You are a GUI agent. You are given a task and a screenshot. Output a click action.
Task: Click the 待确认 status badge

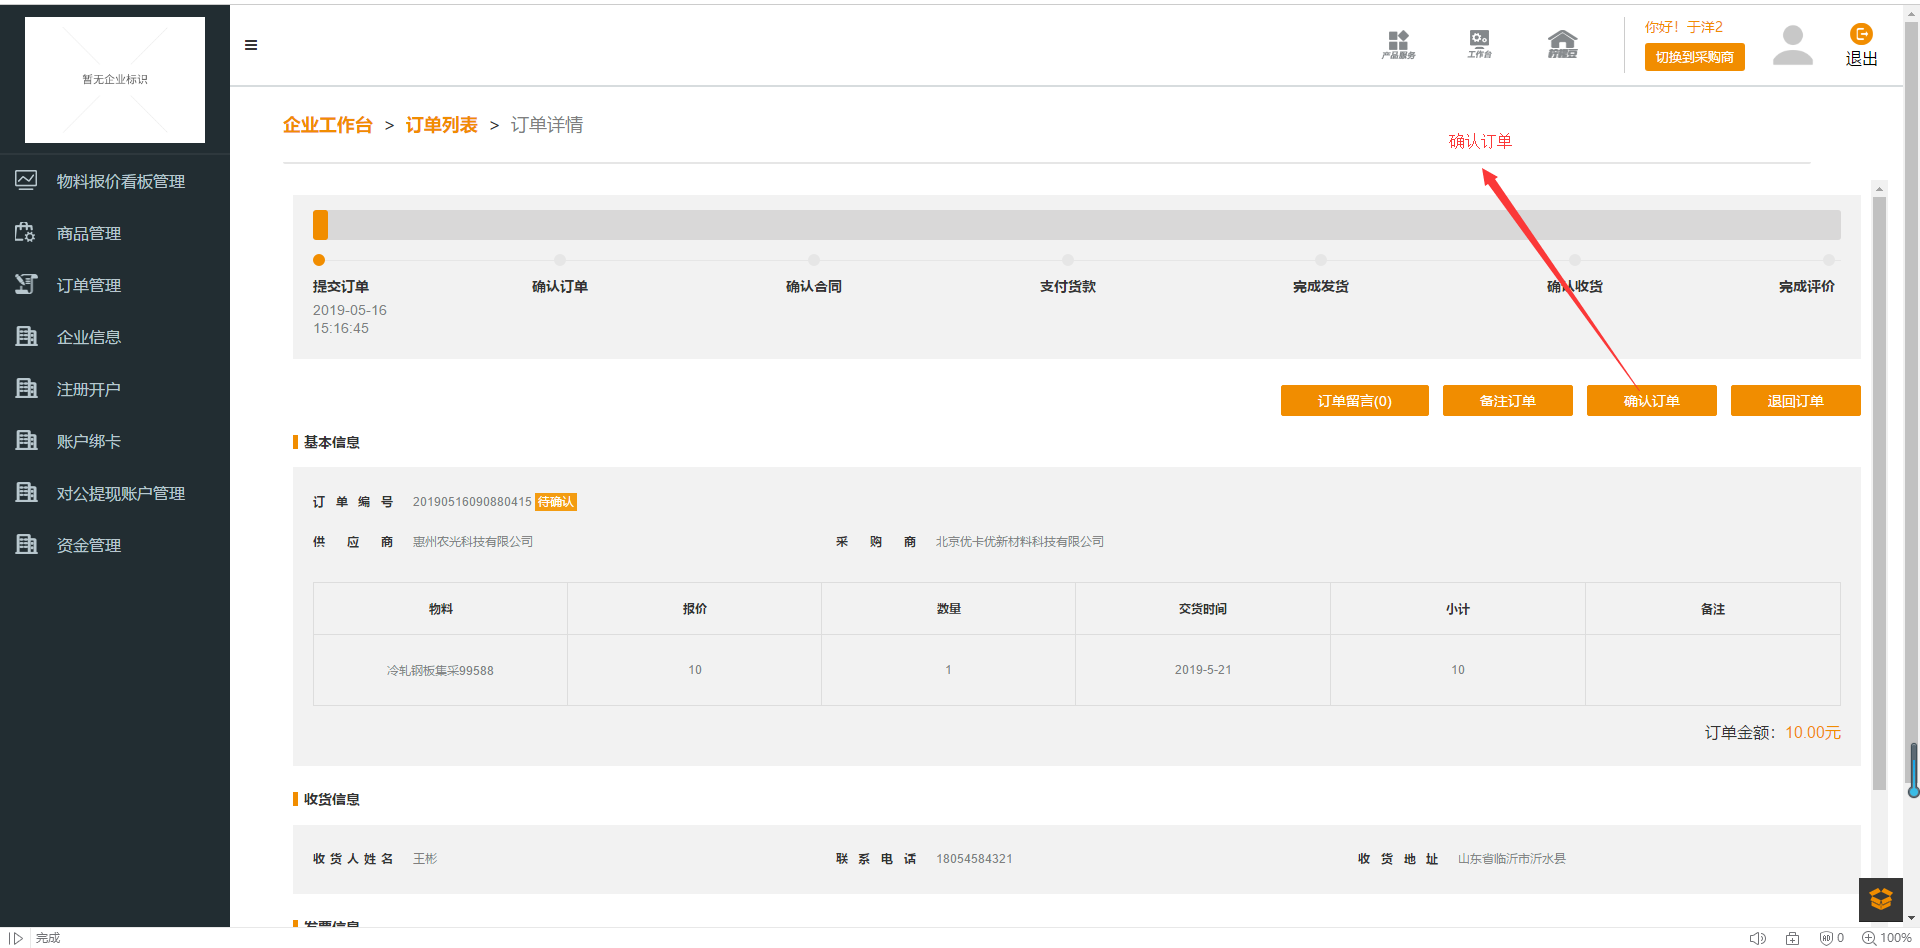[556, 502]
